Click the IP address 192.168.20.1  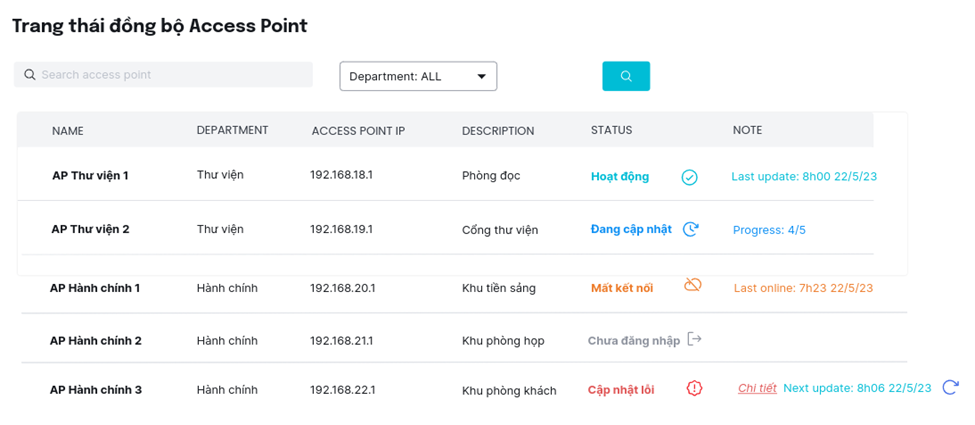(343, 288)
